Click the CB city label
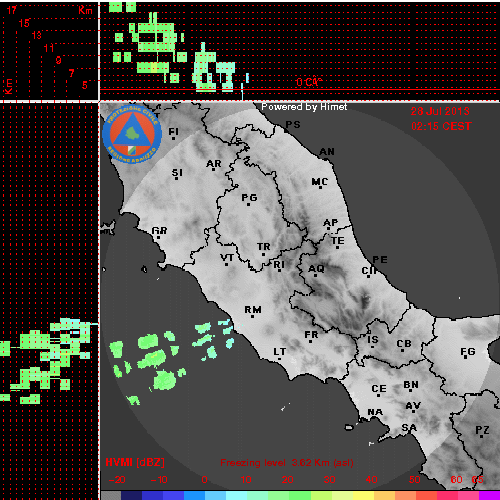Viewport: 500px width, 500px height. pyautogui.click(x=404, y=344)
